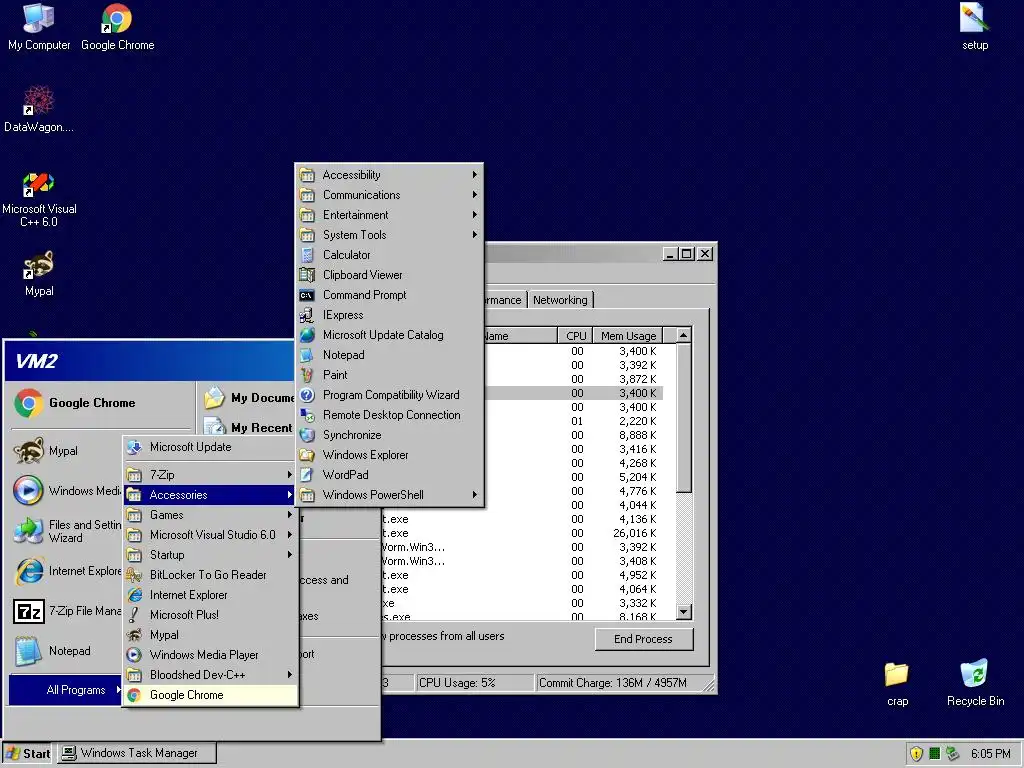Screen dimensions: 1024x768
Task: Launch Notepad from Accessories submenu
Action: [x=389, y=355]
